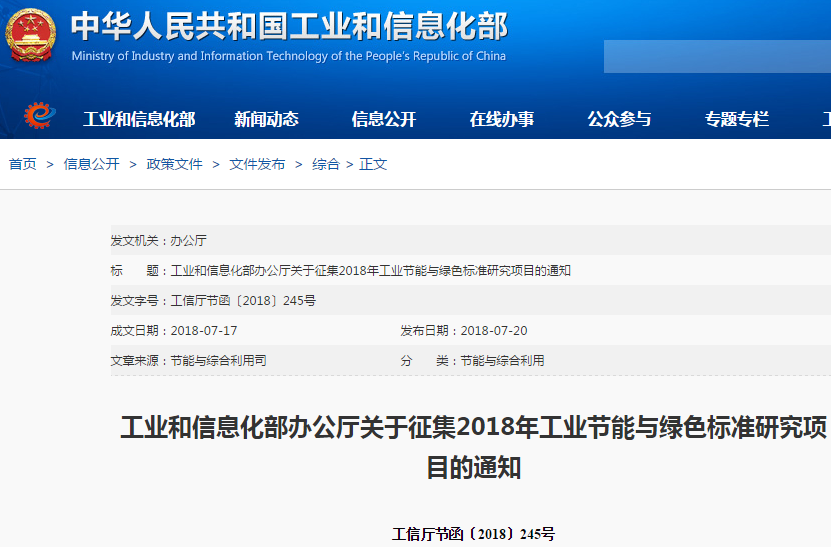
Task: Click the 标题 row with notice title
Action: coord(471,271)
